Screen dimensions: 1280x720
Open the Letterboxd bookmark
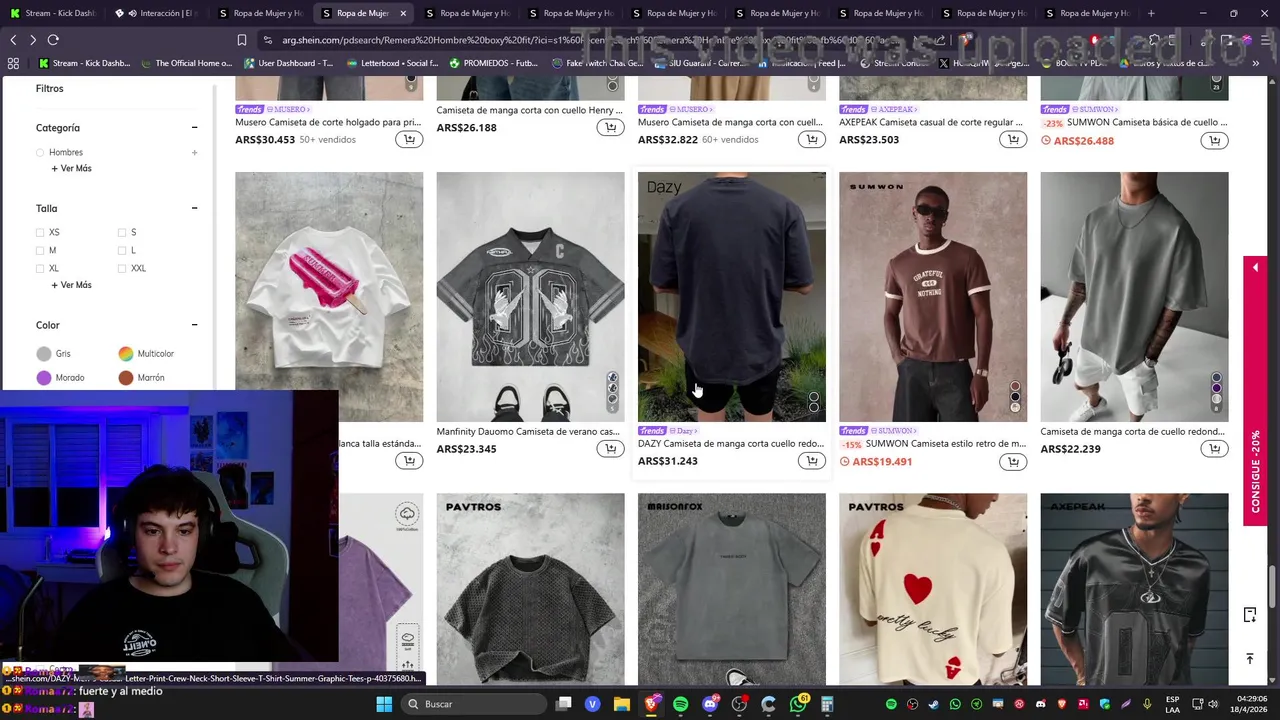(391, 63)
